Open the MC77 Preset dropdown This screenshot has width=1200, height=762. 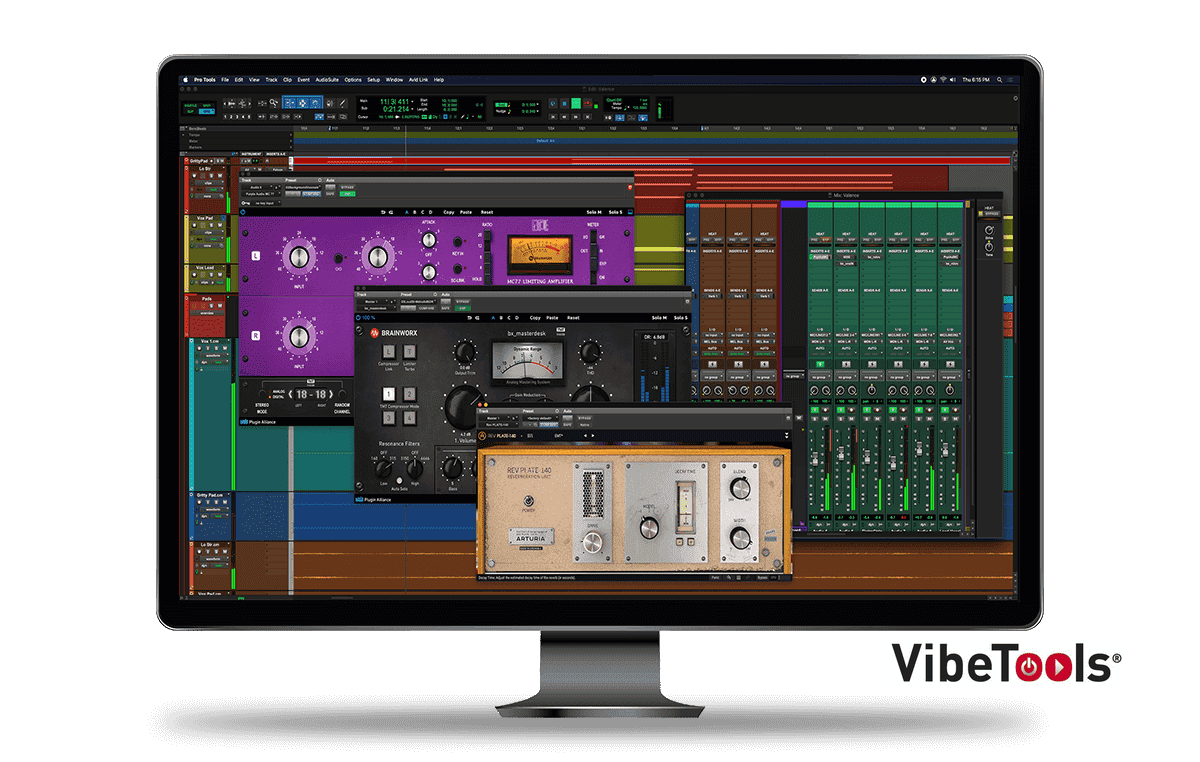tap(303, 186)
